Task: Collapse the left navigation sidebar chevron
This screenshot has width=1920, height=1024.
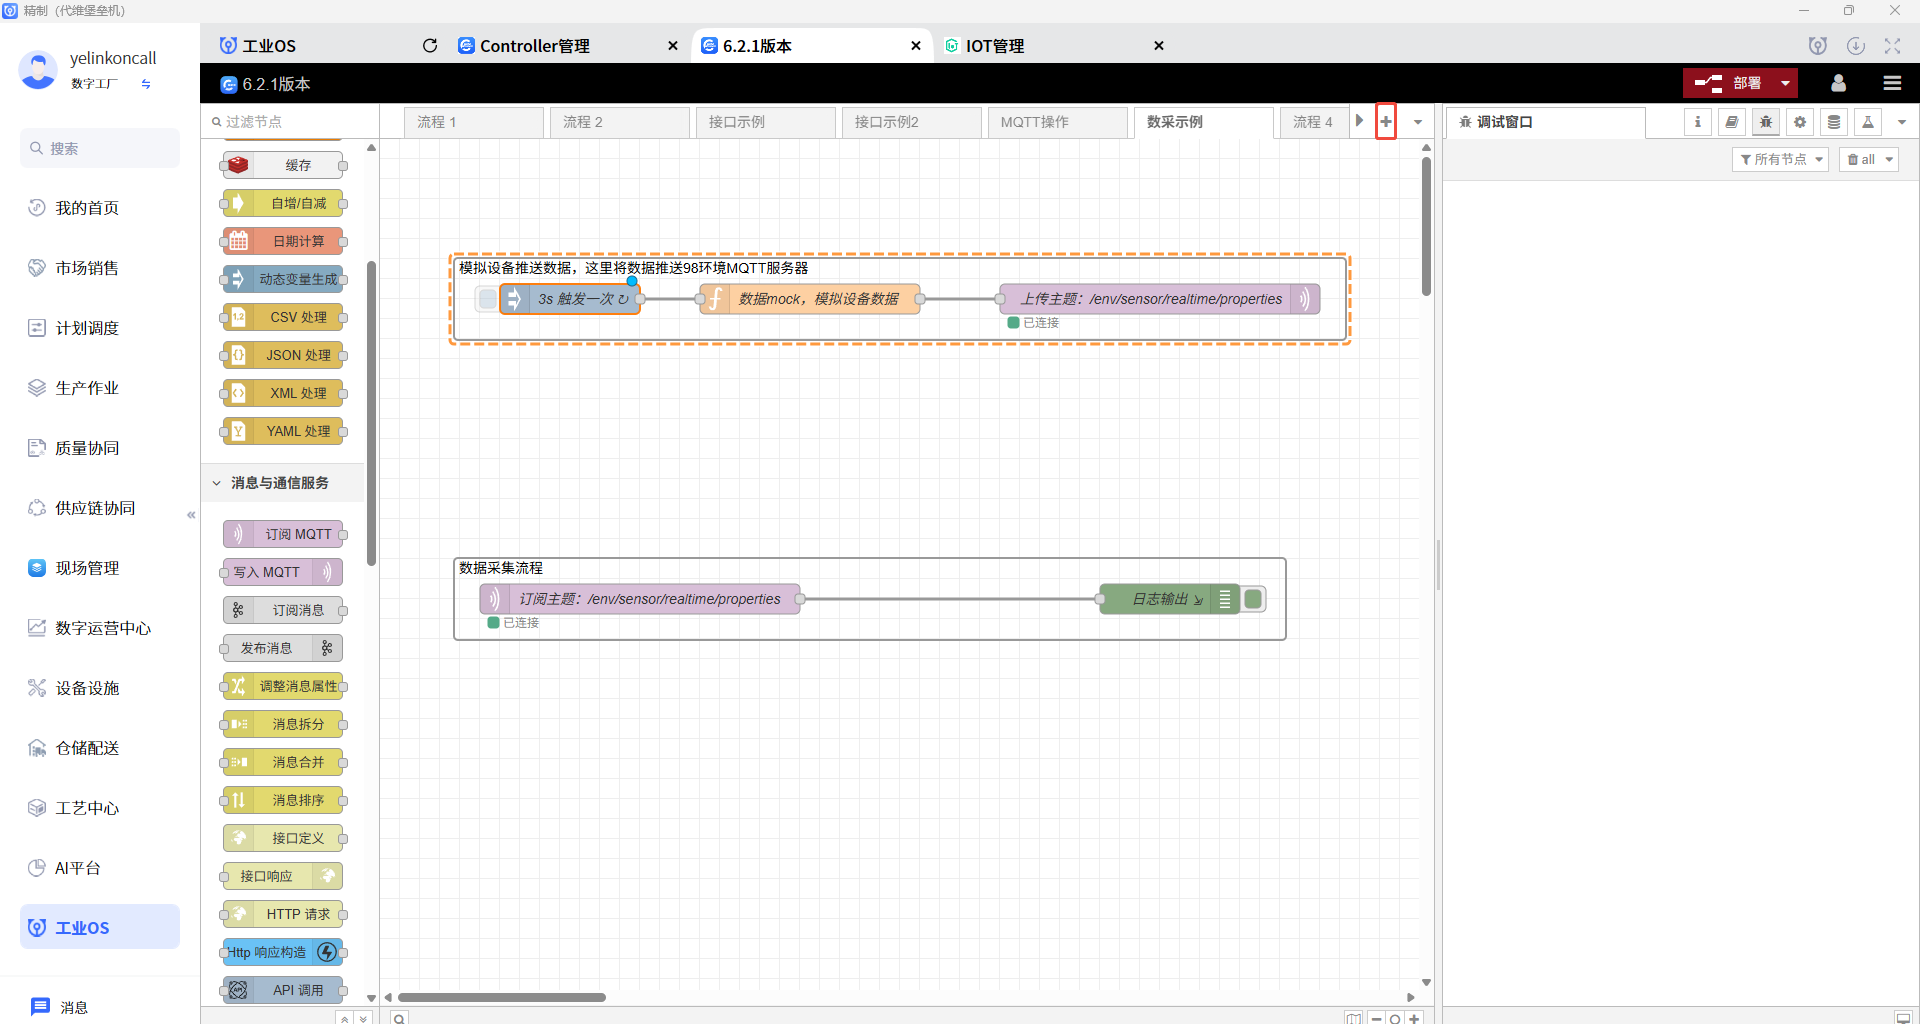Action: tap(191, 515)
